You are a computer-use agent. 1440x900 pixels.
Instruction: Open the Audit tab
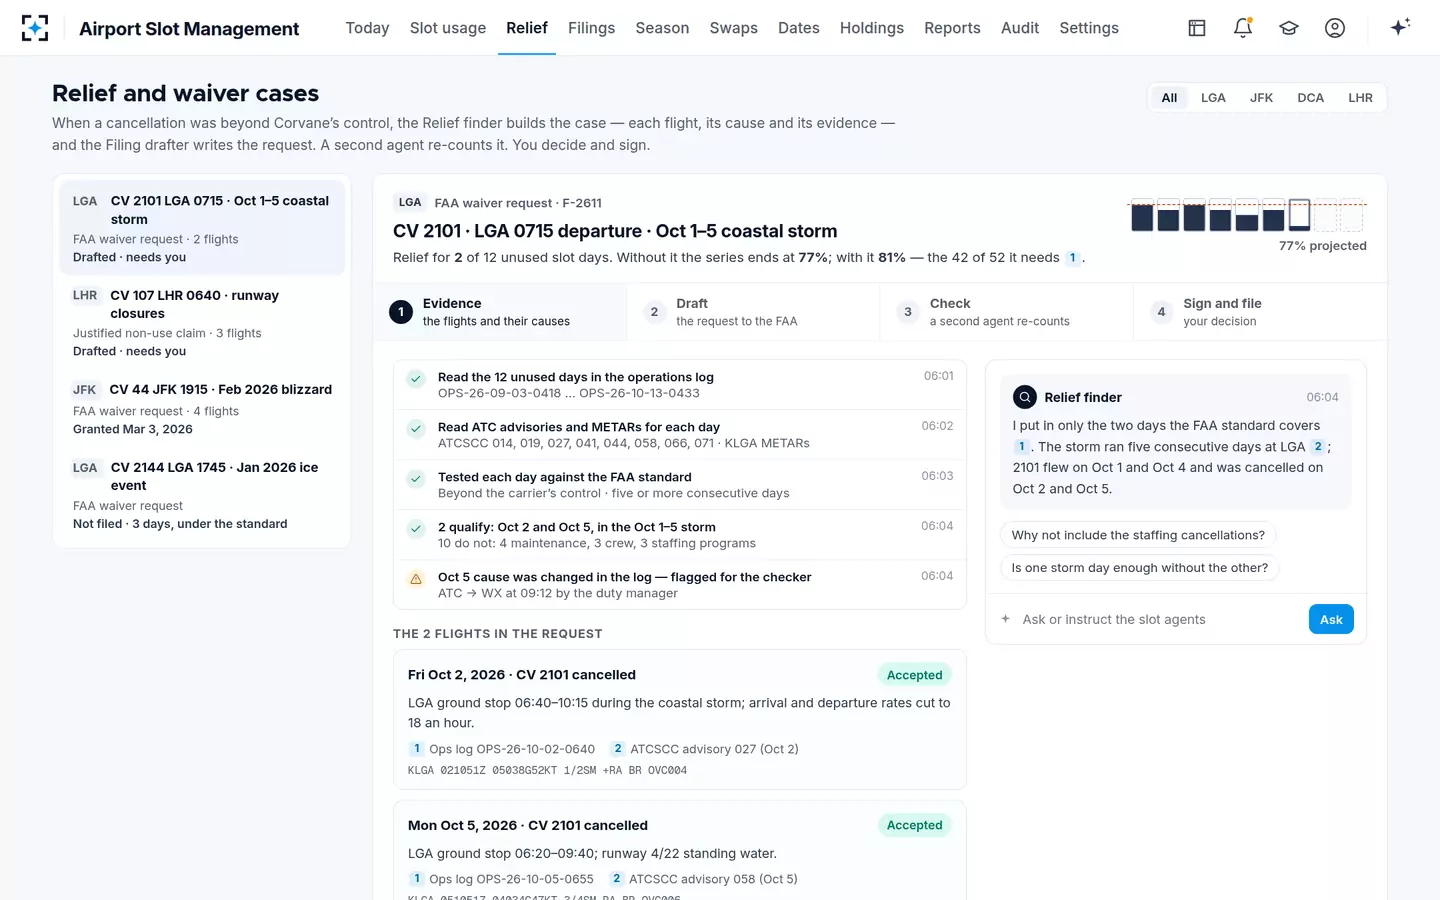1020,28
